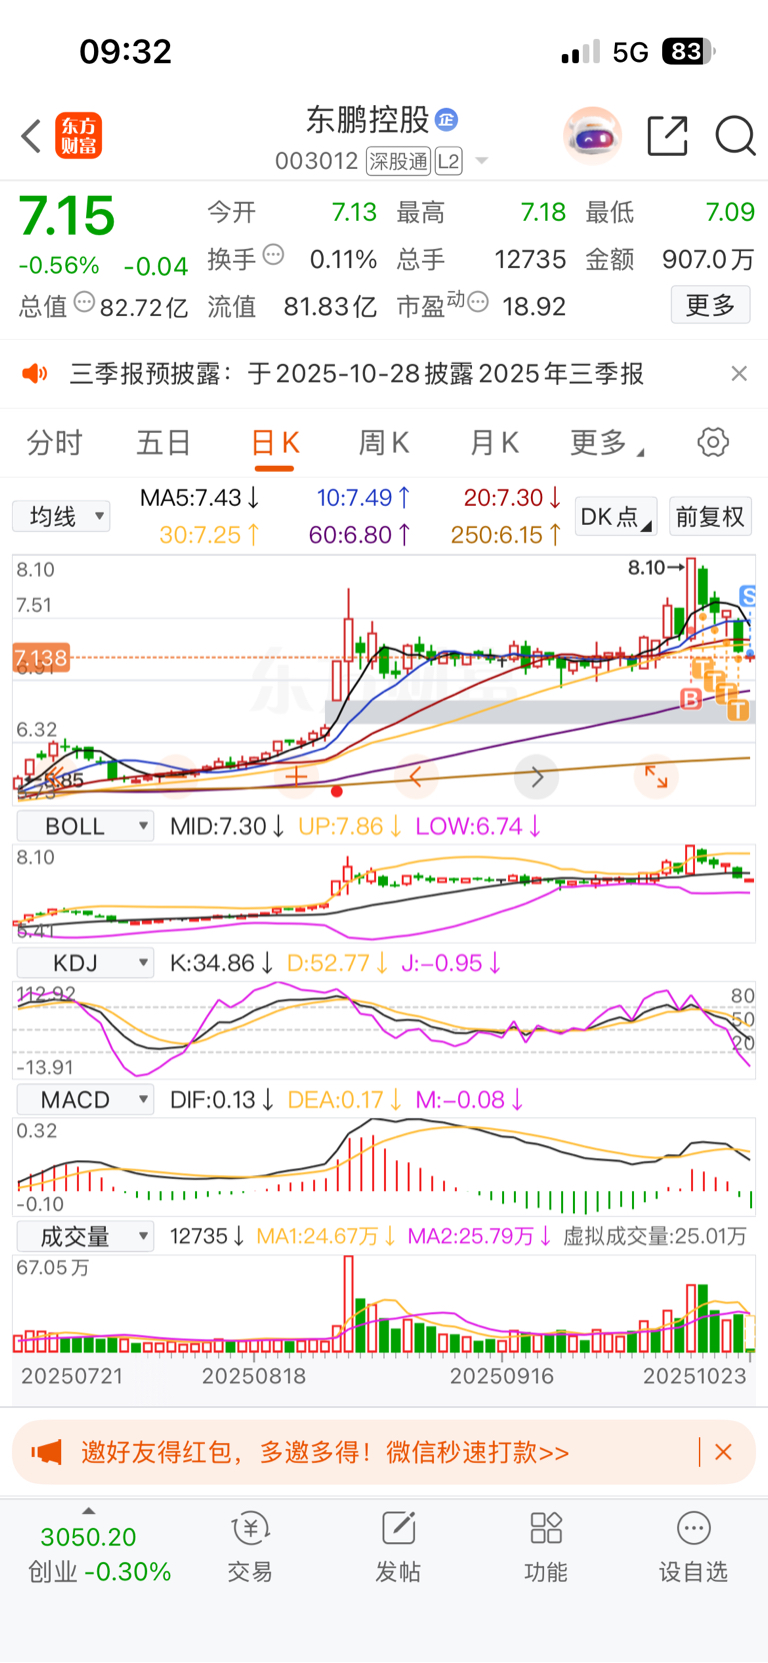Tap the 250:6.15 moving average value

point(505,535)
